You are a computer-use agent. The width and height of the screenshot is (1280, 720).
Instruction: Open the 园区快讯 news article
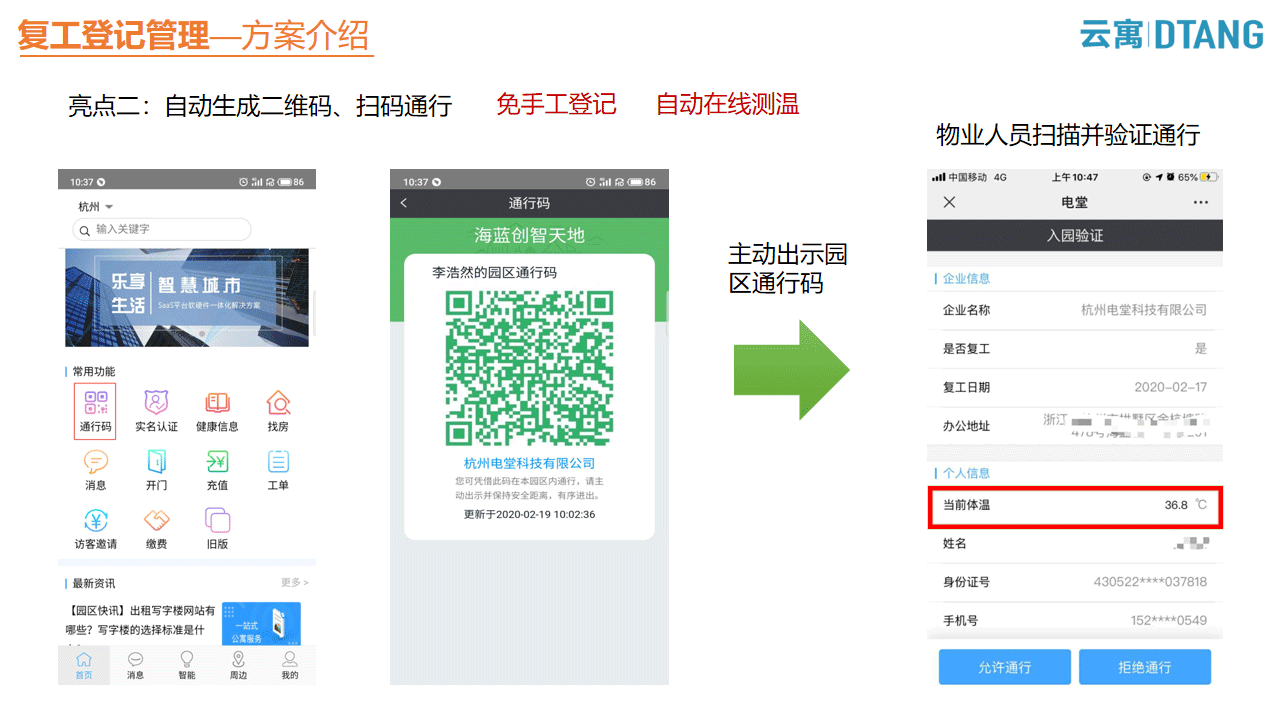(140, 620)
